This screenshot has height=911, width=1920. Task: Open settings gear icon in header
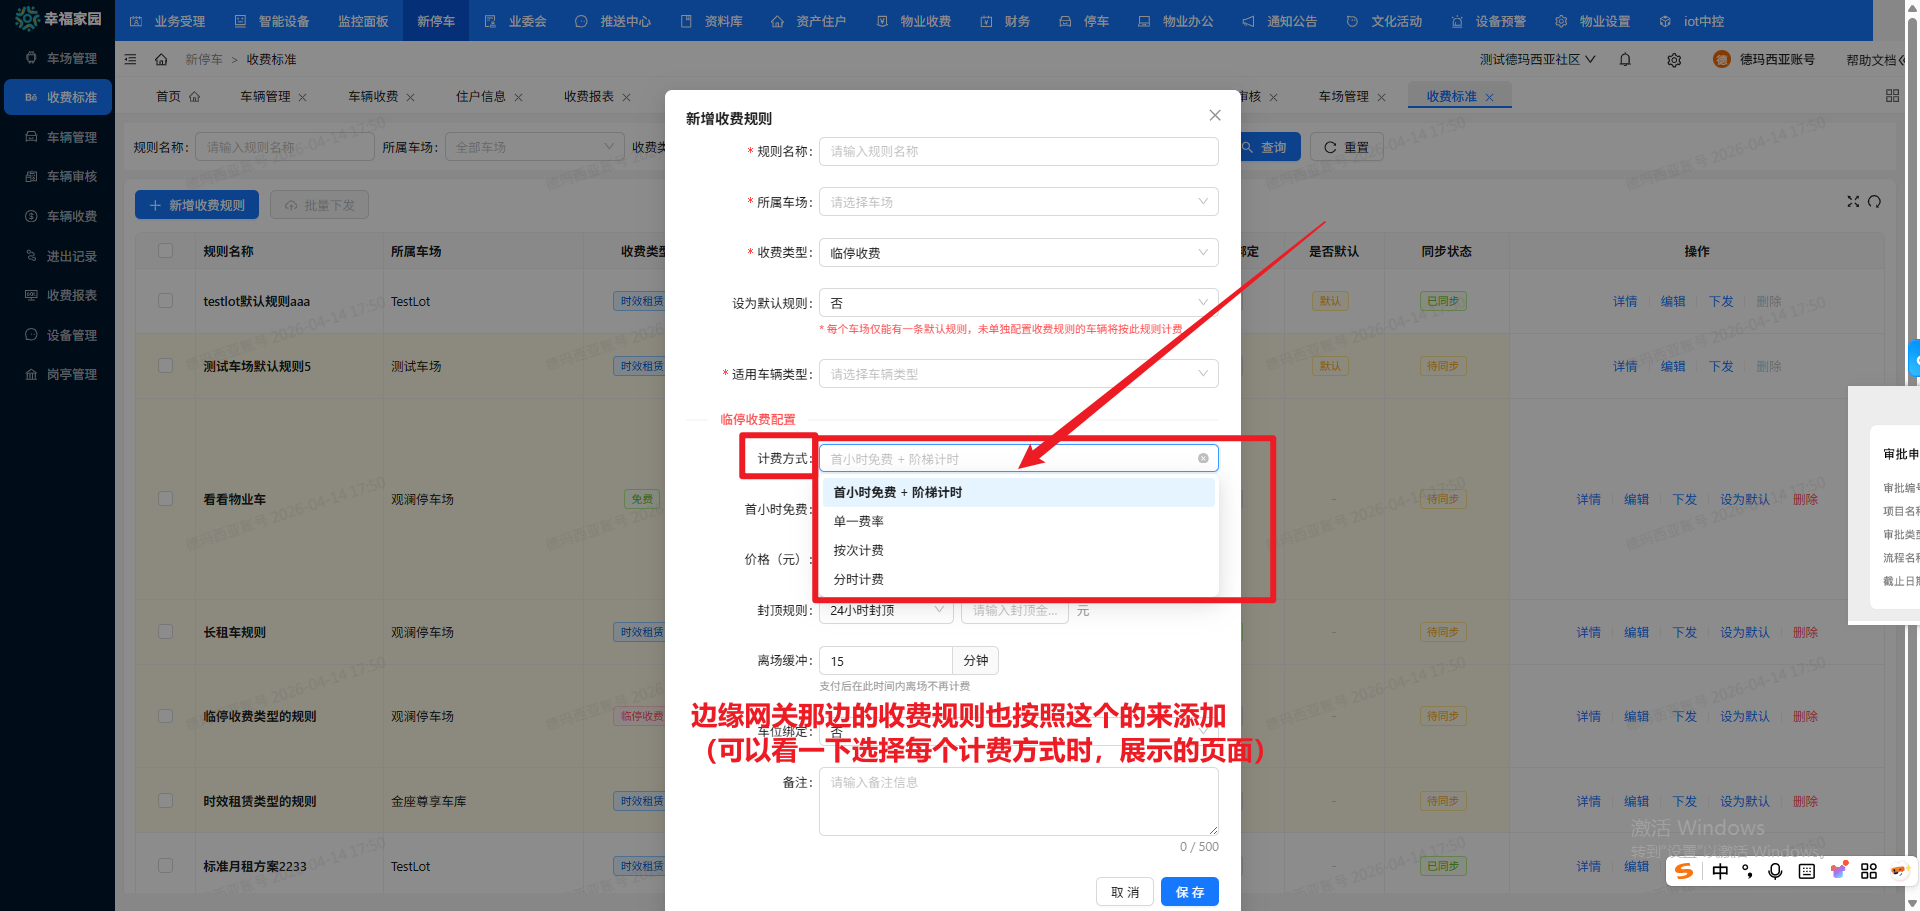coord(1674,60)
